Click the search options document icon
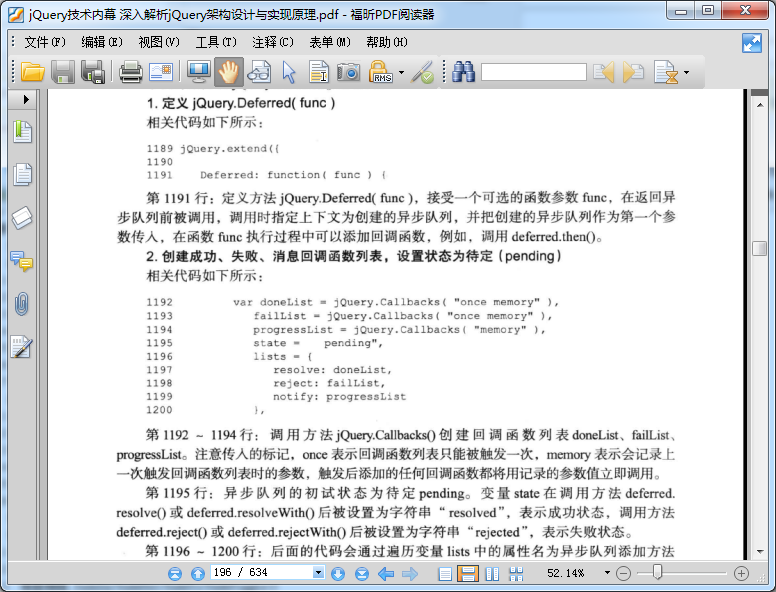Screen dimensions: 776x592 click(x=666, y=72)
